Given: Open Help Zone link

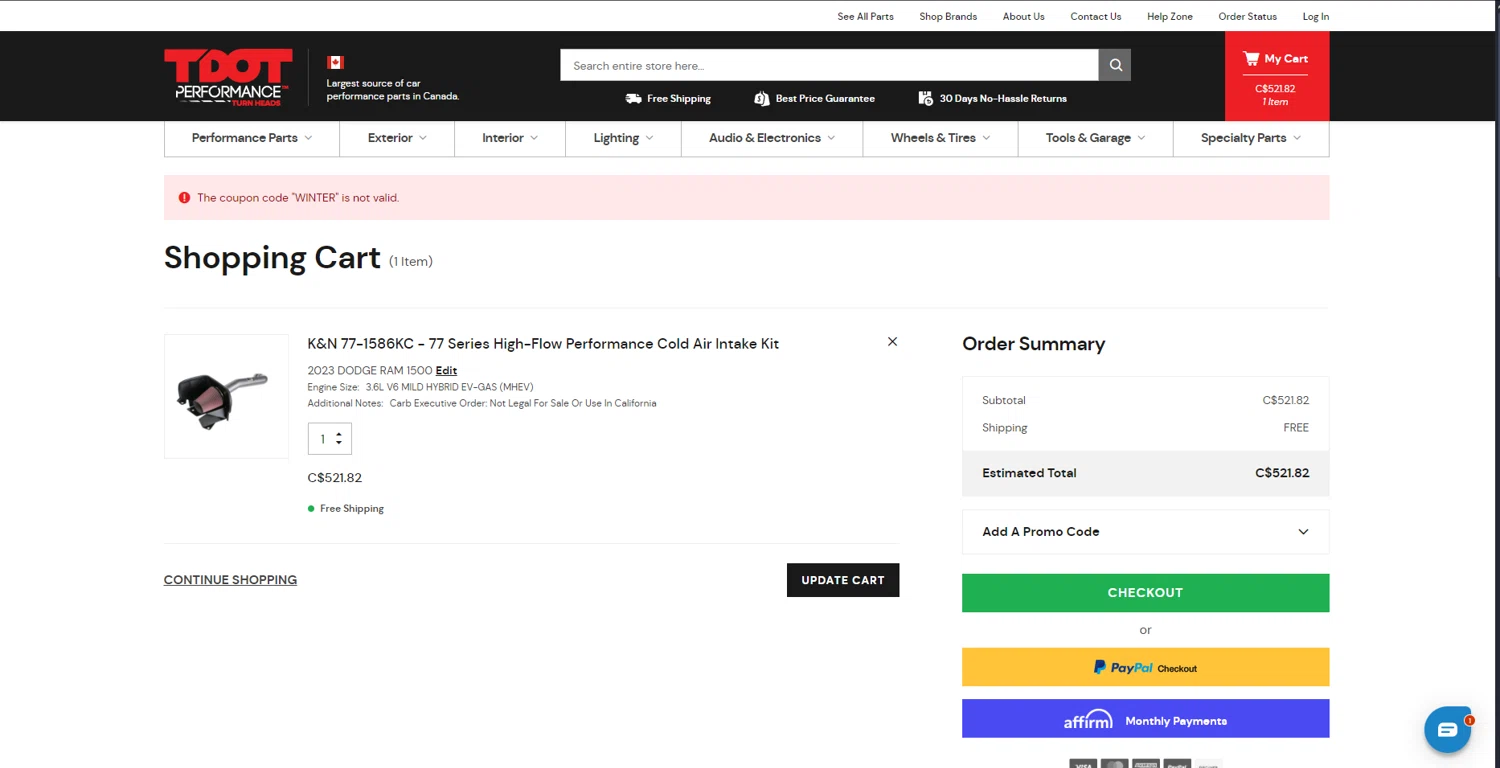Looking at the screenshot, I should tap(1169, 16).
